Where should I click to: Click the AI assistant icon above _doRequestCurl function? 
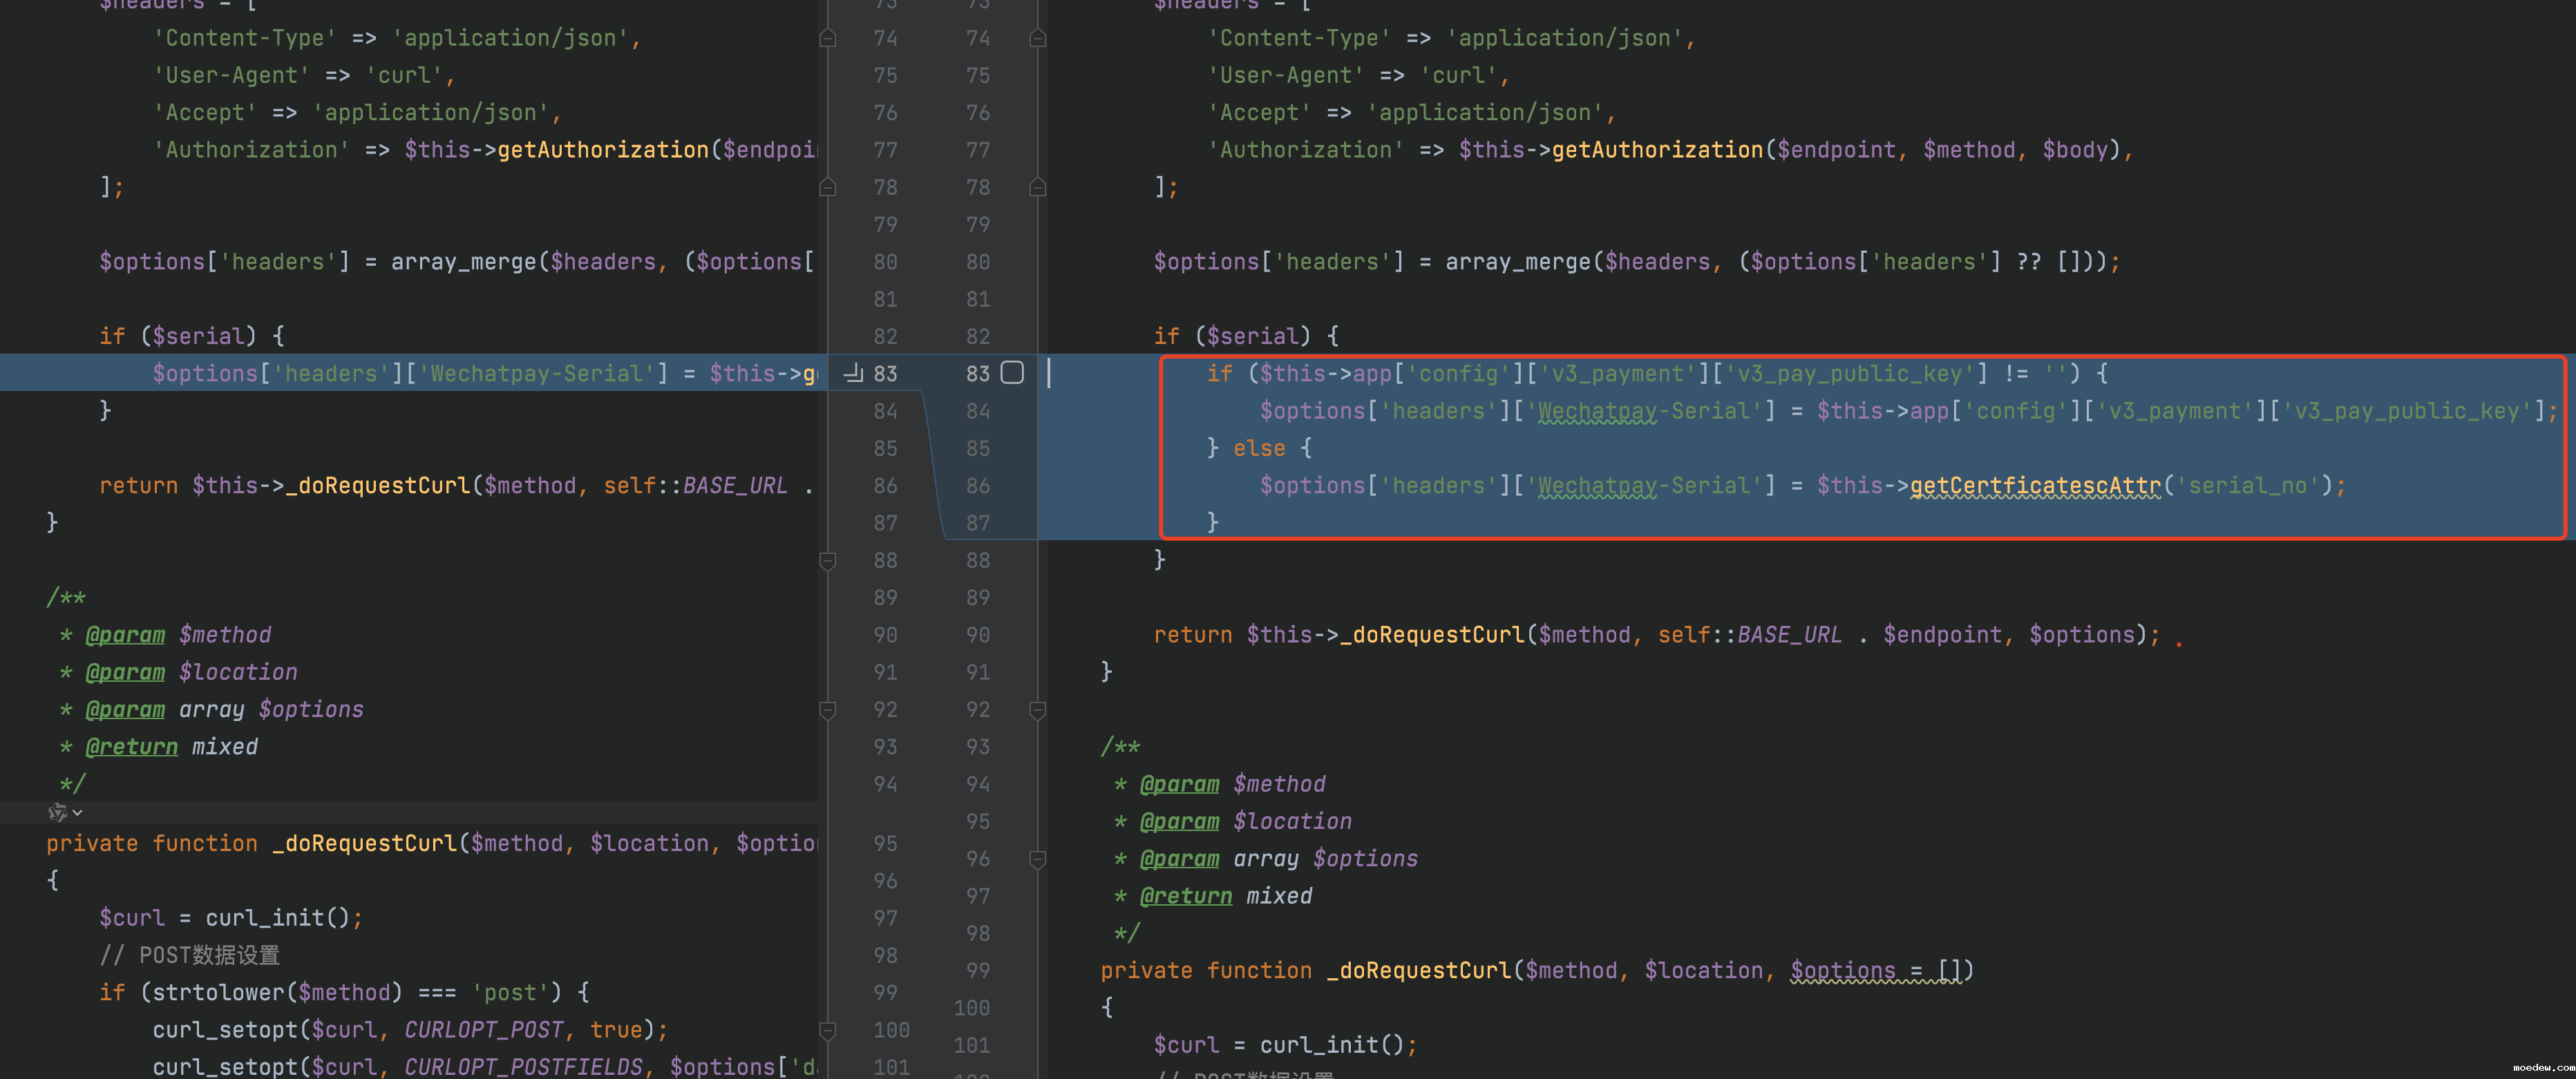pyautogui.click(x=57, y=812)
